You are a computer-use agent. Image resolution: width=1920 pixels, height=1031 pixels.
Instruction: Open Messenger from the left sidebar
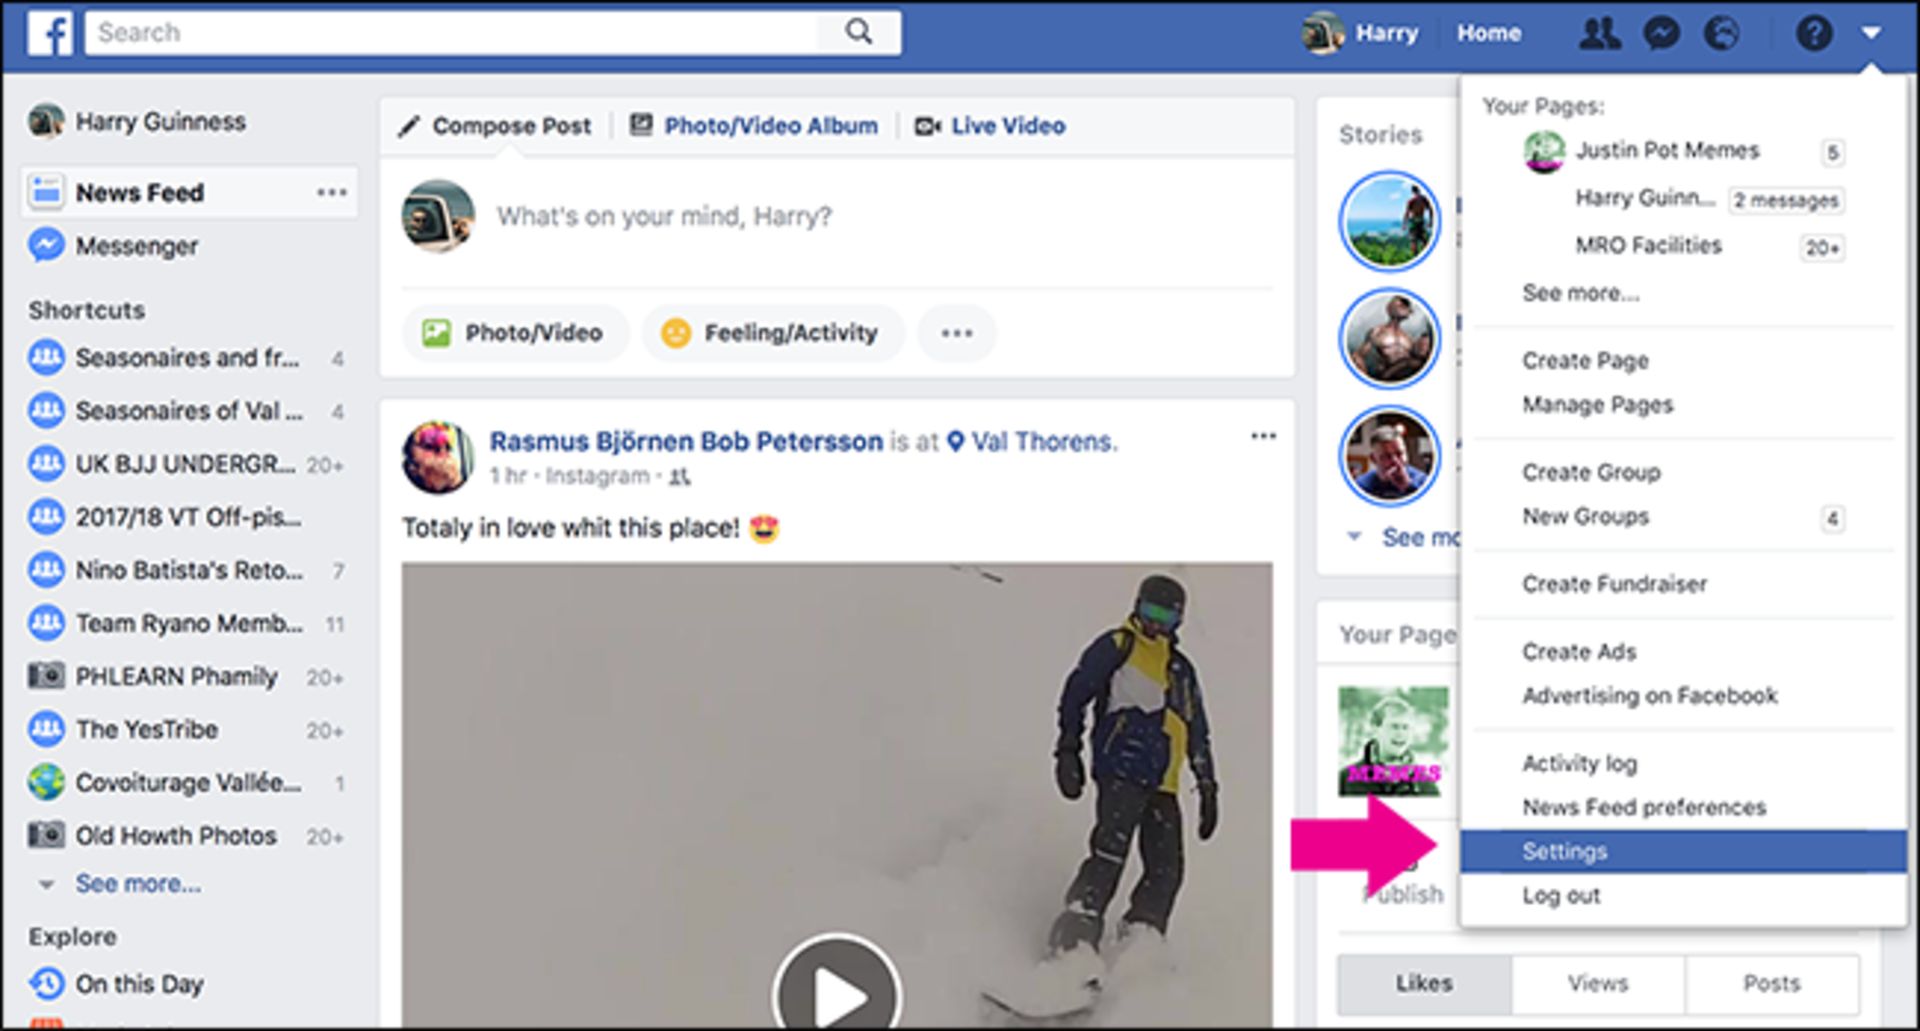pos(136,246)
